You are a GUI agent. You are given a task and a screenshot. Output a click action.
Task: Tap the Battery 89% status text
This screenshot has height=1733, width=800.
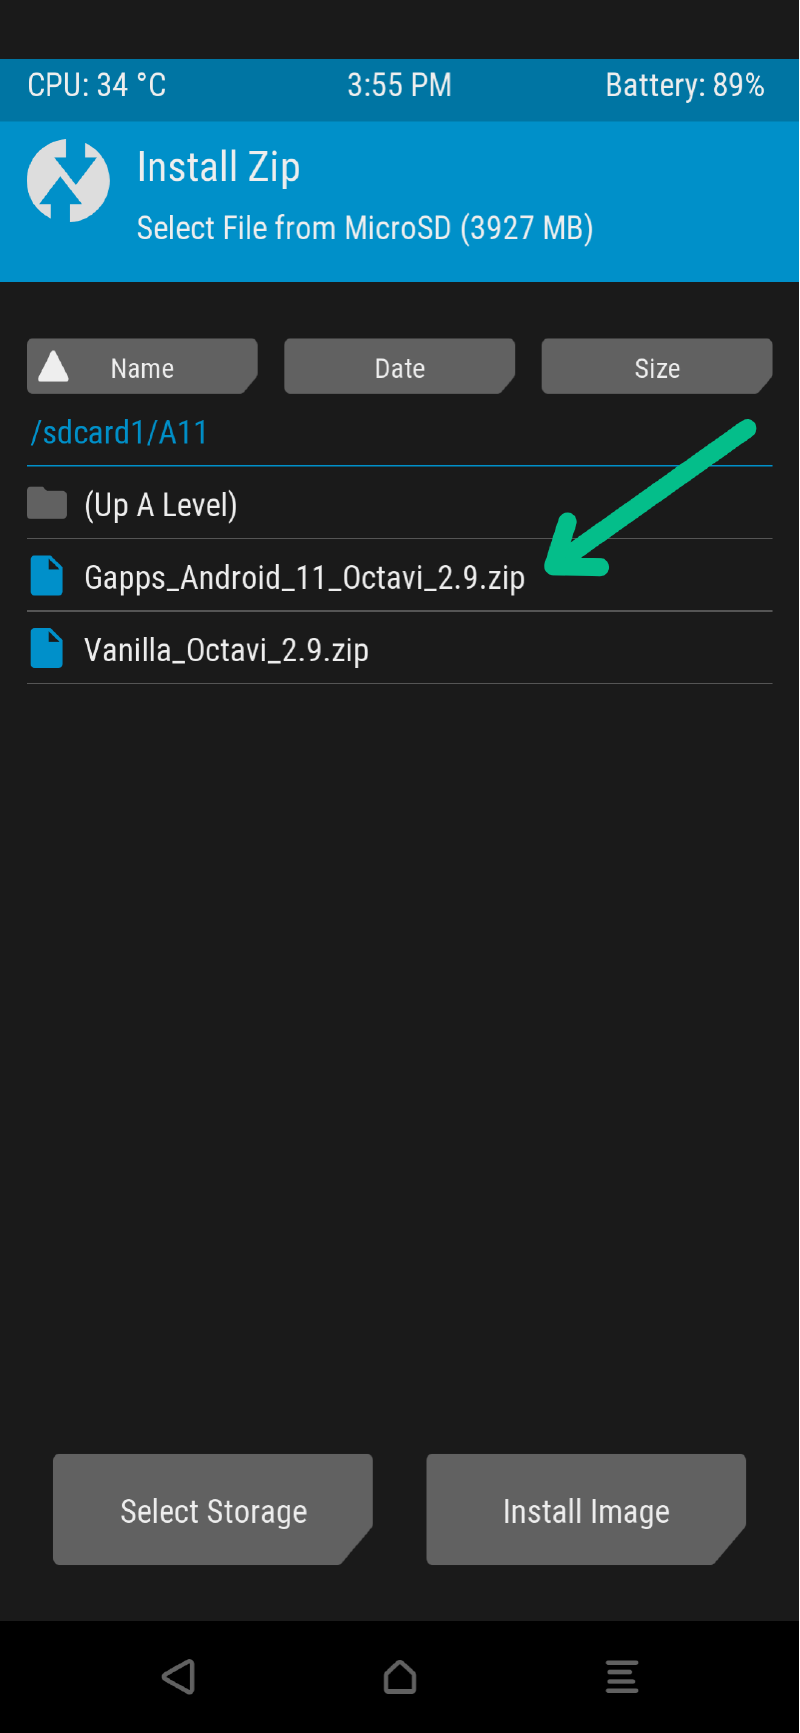pos(685,85)
